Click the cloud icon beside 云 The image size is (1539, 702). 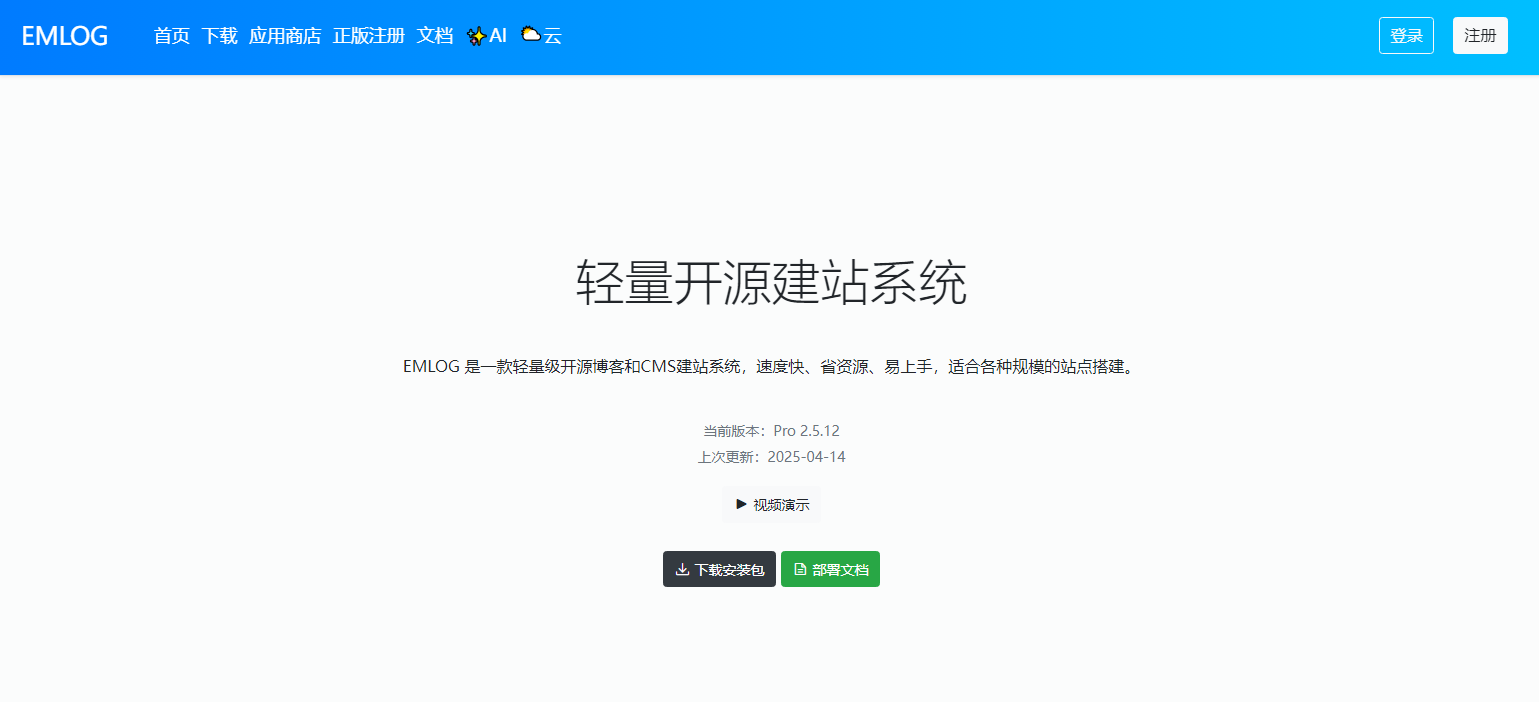click(x=531, y=33)
